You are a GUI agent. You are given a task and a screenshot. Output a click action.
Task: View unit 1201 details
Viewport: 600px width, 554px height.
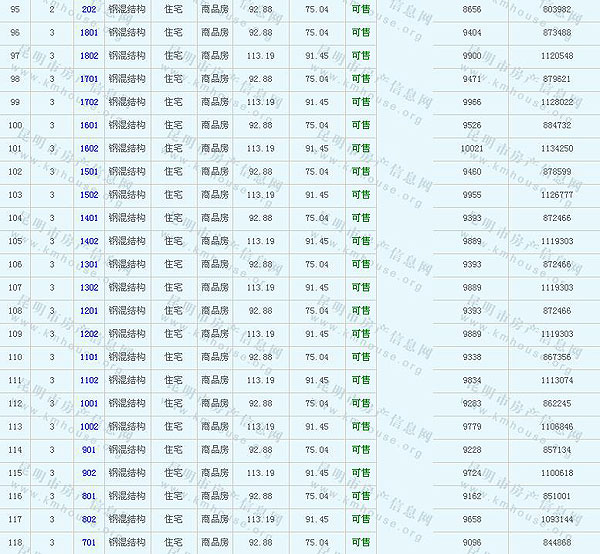[89, 311]
